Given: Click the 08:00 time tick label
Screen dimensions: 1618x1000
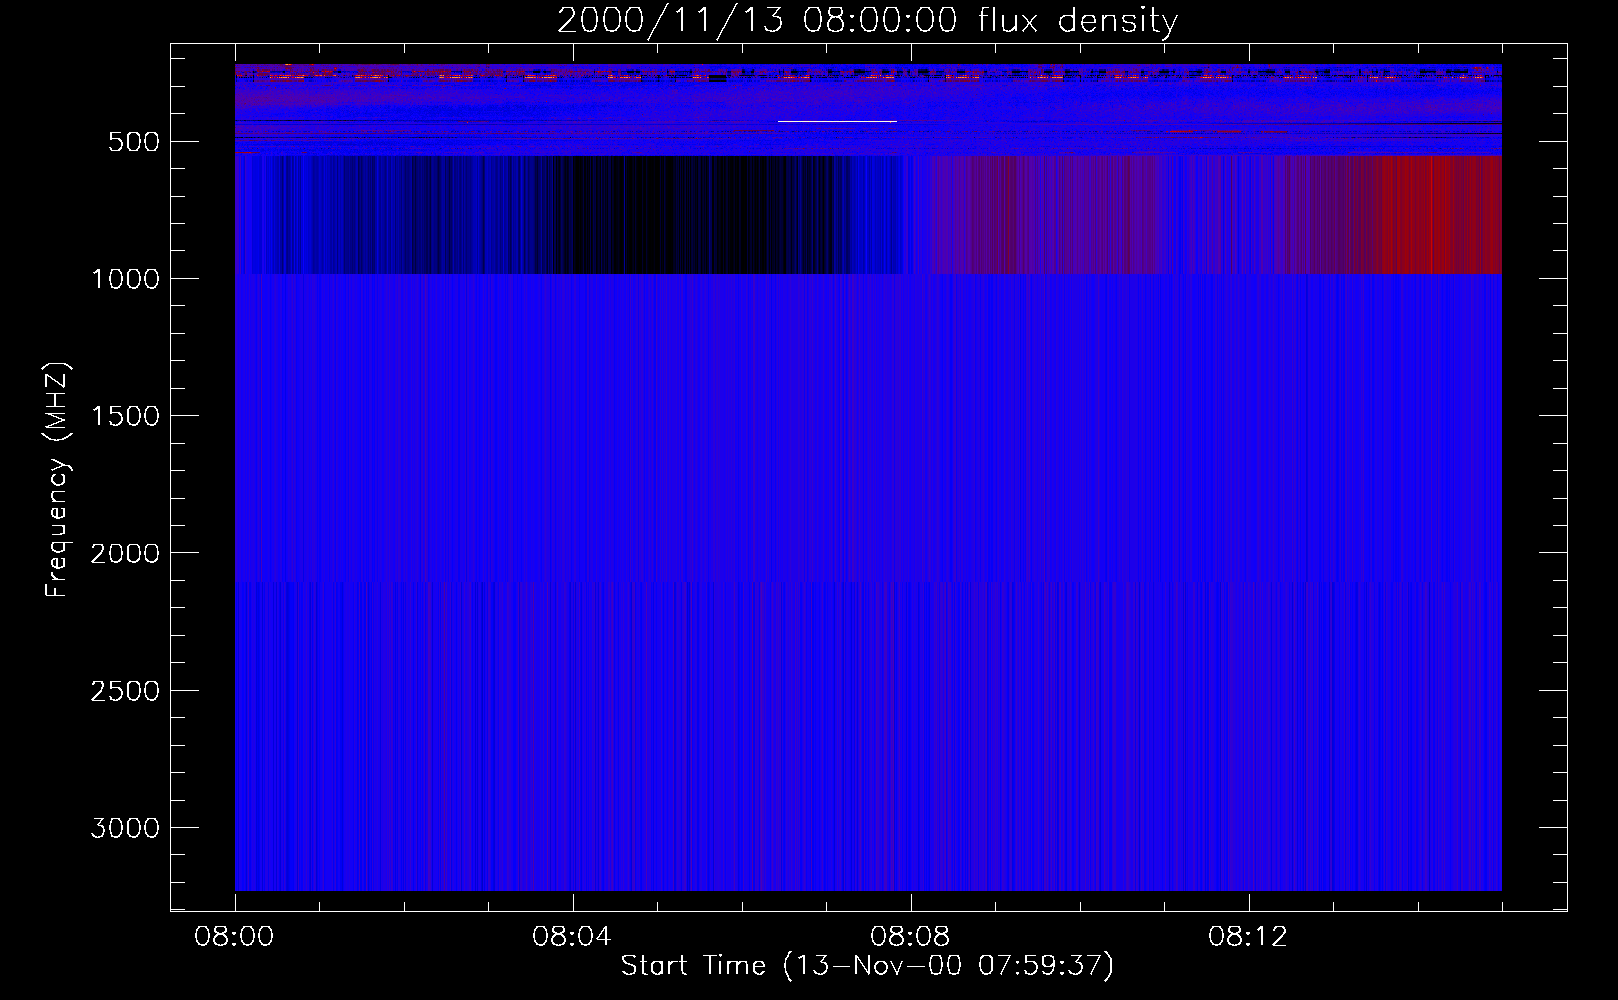Looking at the screenshot, I should coord(234,937).
